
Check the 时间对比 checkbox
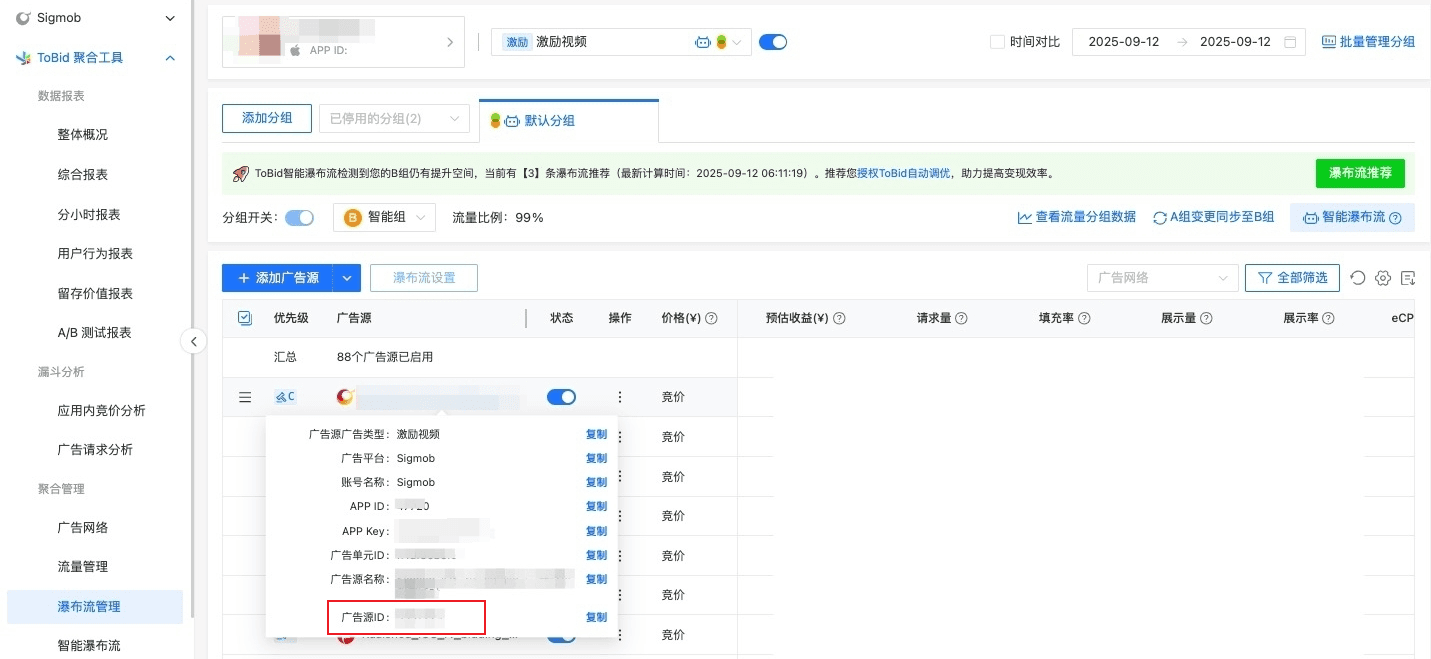coord(996,42)
